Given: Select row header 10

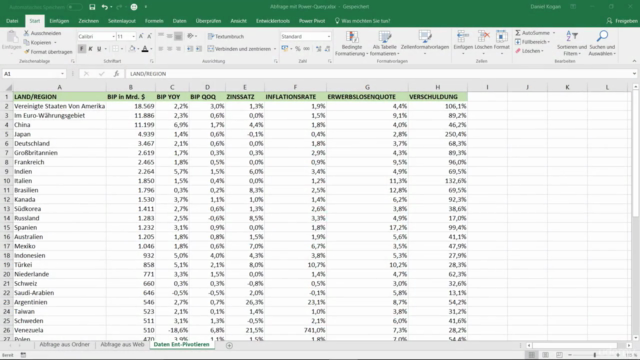Looking at the screenshot, I should (7, 181).
